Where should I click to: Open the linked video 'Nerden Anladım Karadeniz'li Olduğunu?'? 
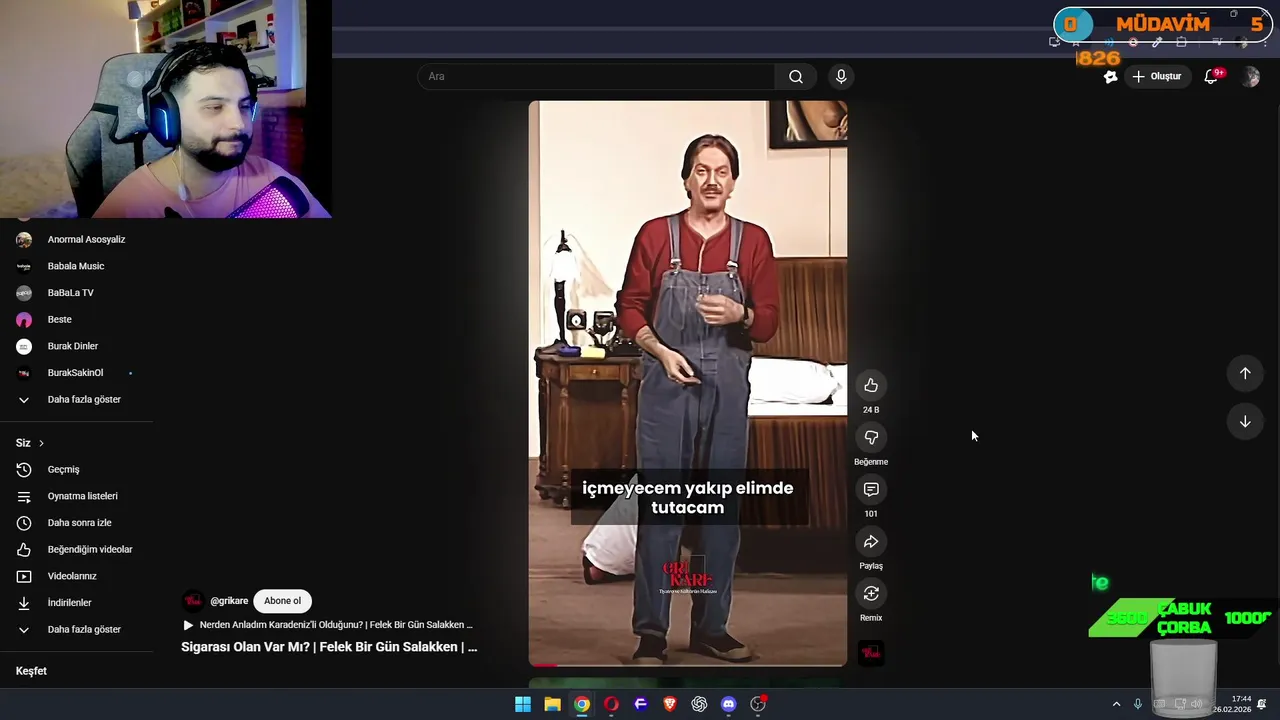[x=327, y=625]
